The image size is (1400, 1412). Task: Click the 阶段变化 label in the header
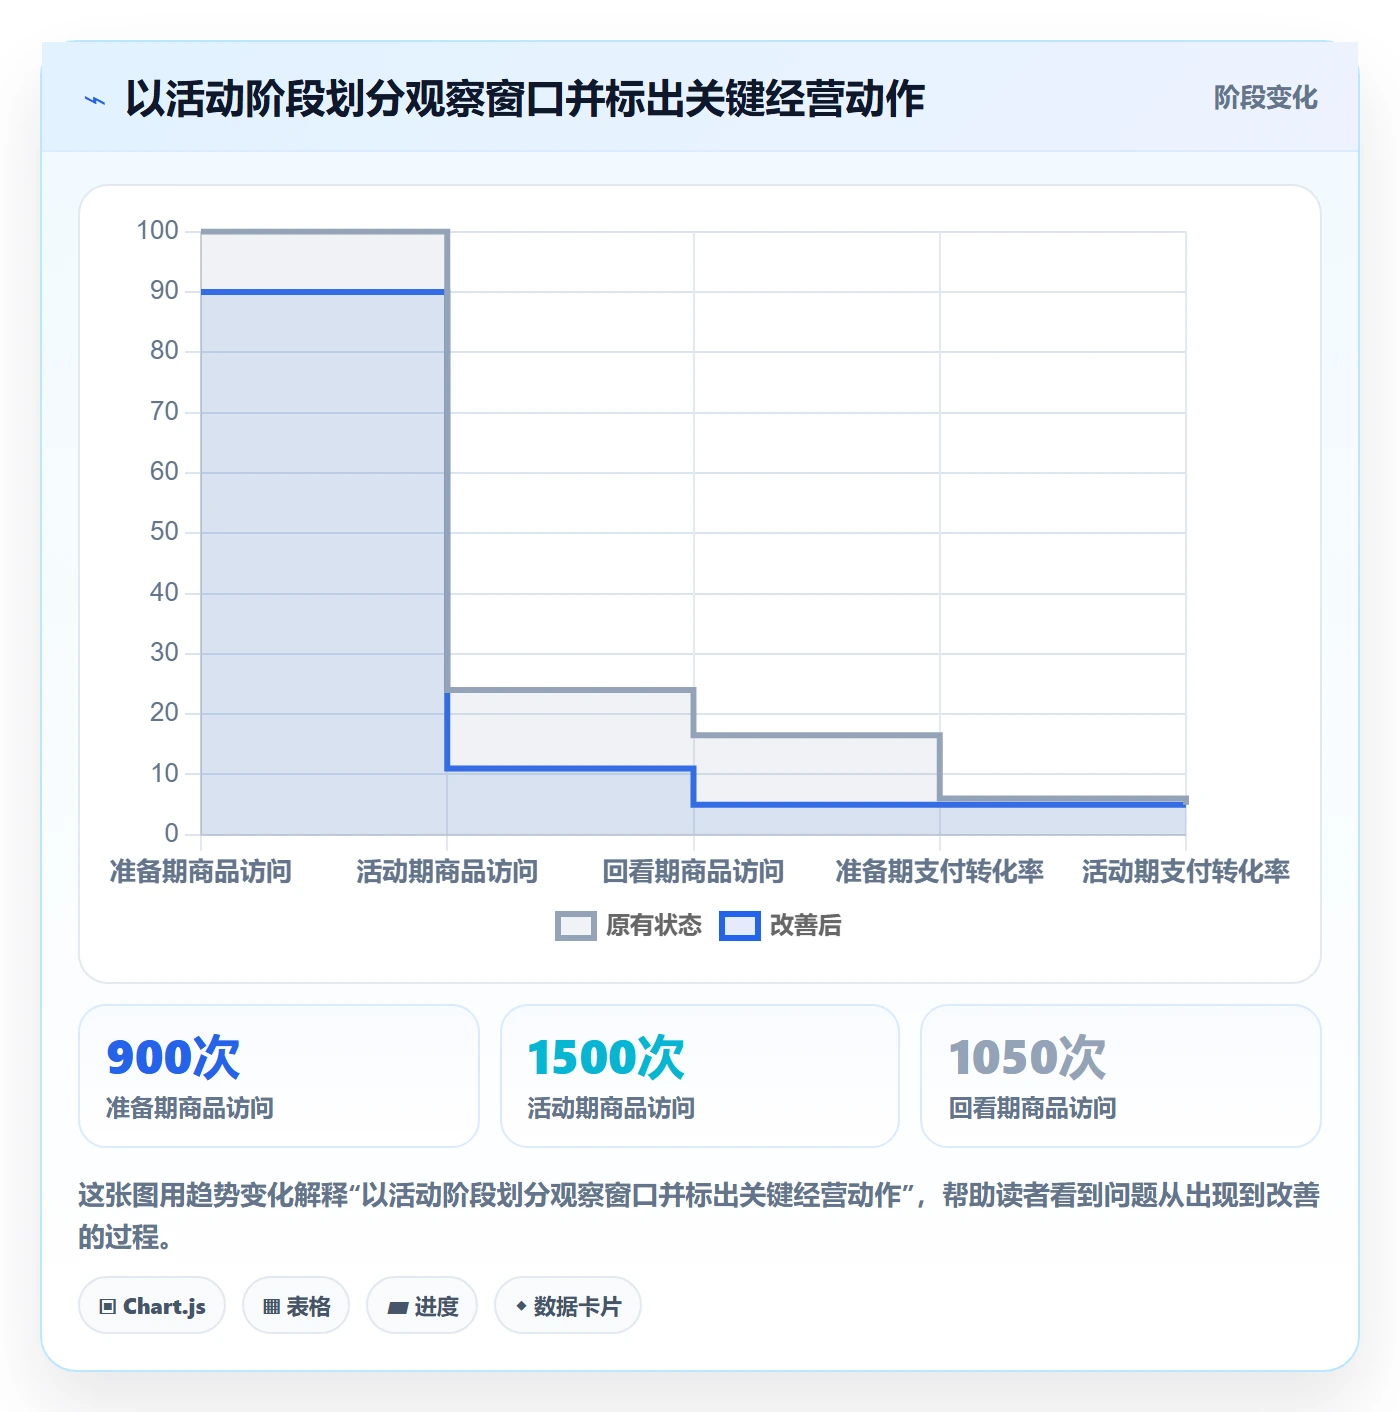coord(1265,98)
